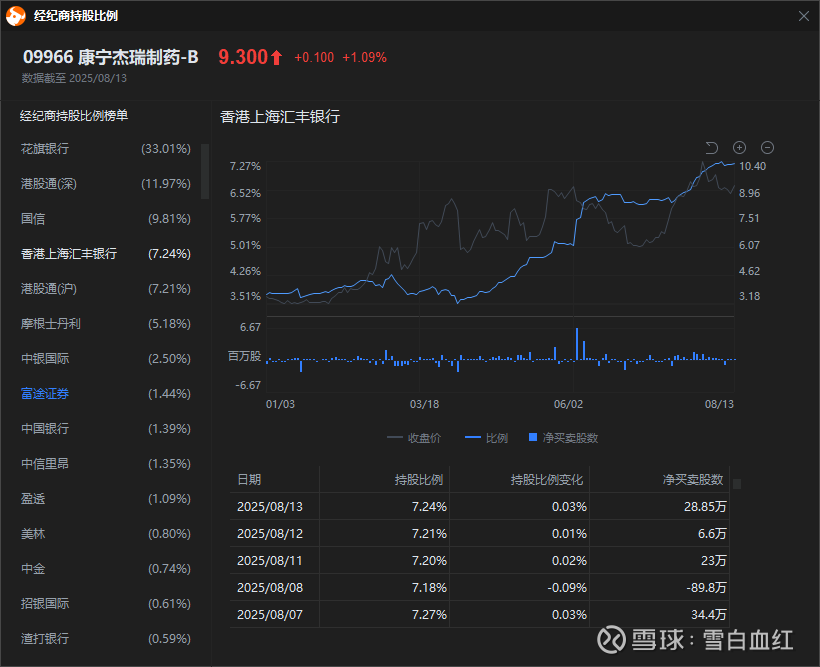The image size is (820, 667).
Task: Click the chart reset (undo) icon
Action: (x=711, y=148)
